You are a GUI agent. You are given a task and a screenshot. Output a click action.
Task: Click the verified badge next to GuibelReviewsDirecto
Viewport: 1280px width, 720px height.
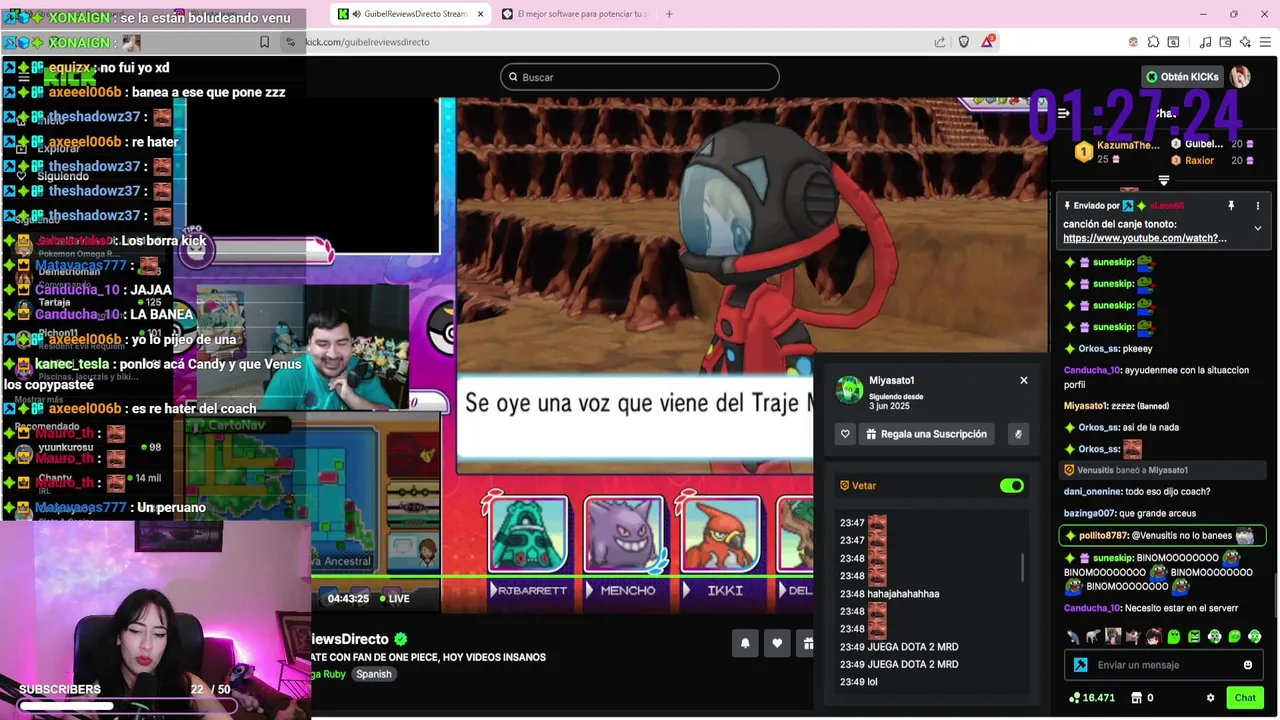(401, 639)
